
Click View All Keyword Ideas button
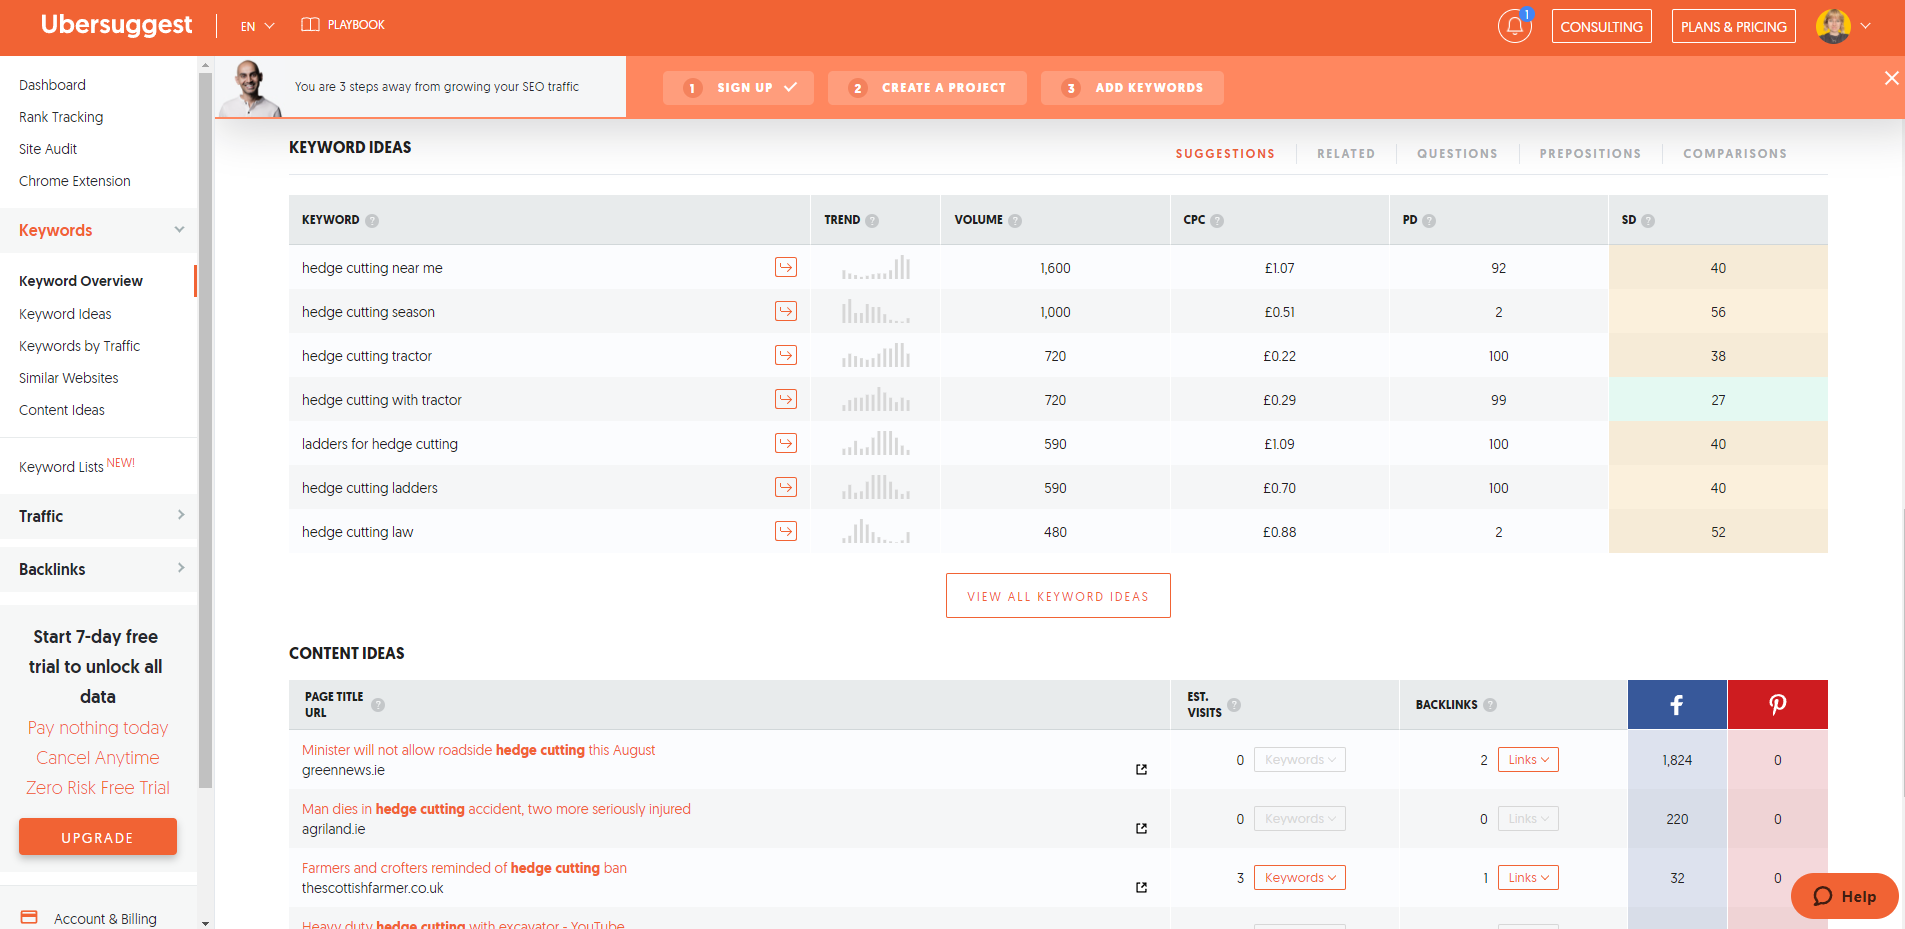[x=1058, y=596]
